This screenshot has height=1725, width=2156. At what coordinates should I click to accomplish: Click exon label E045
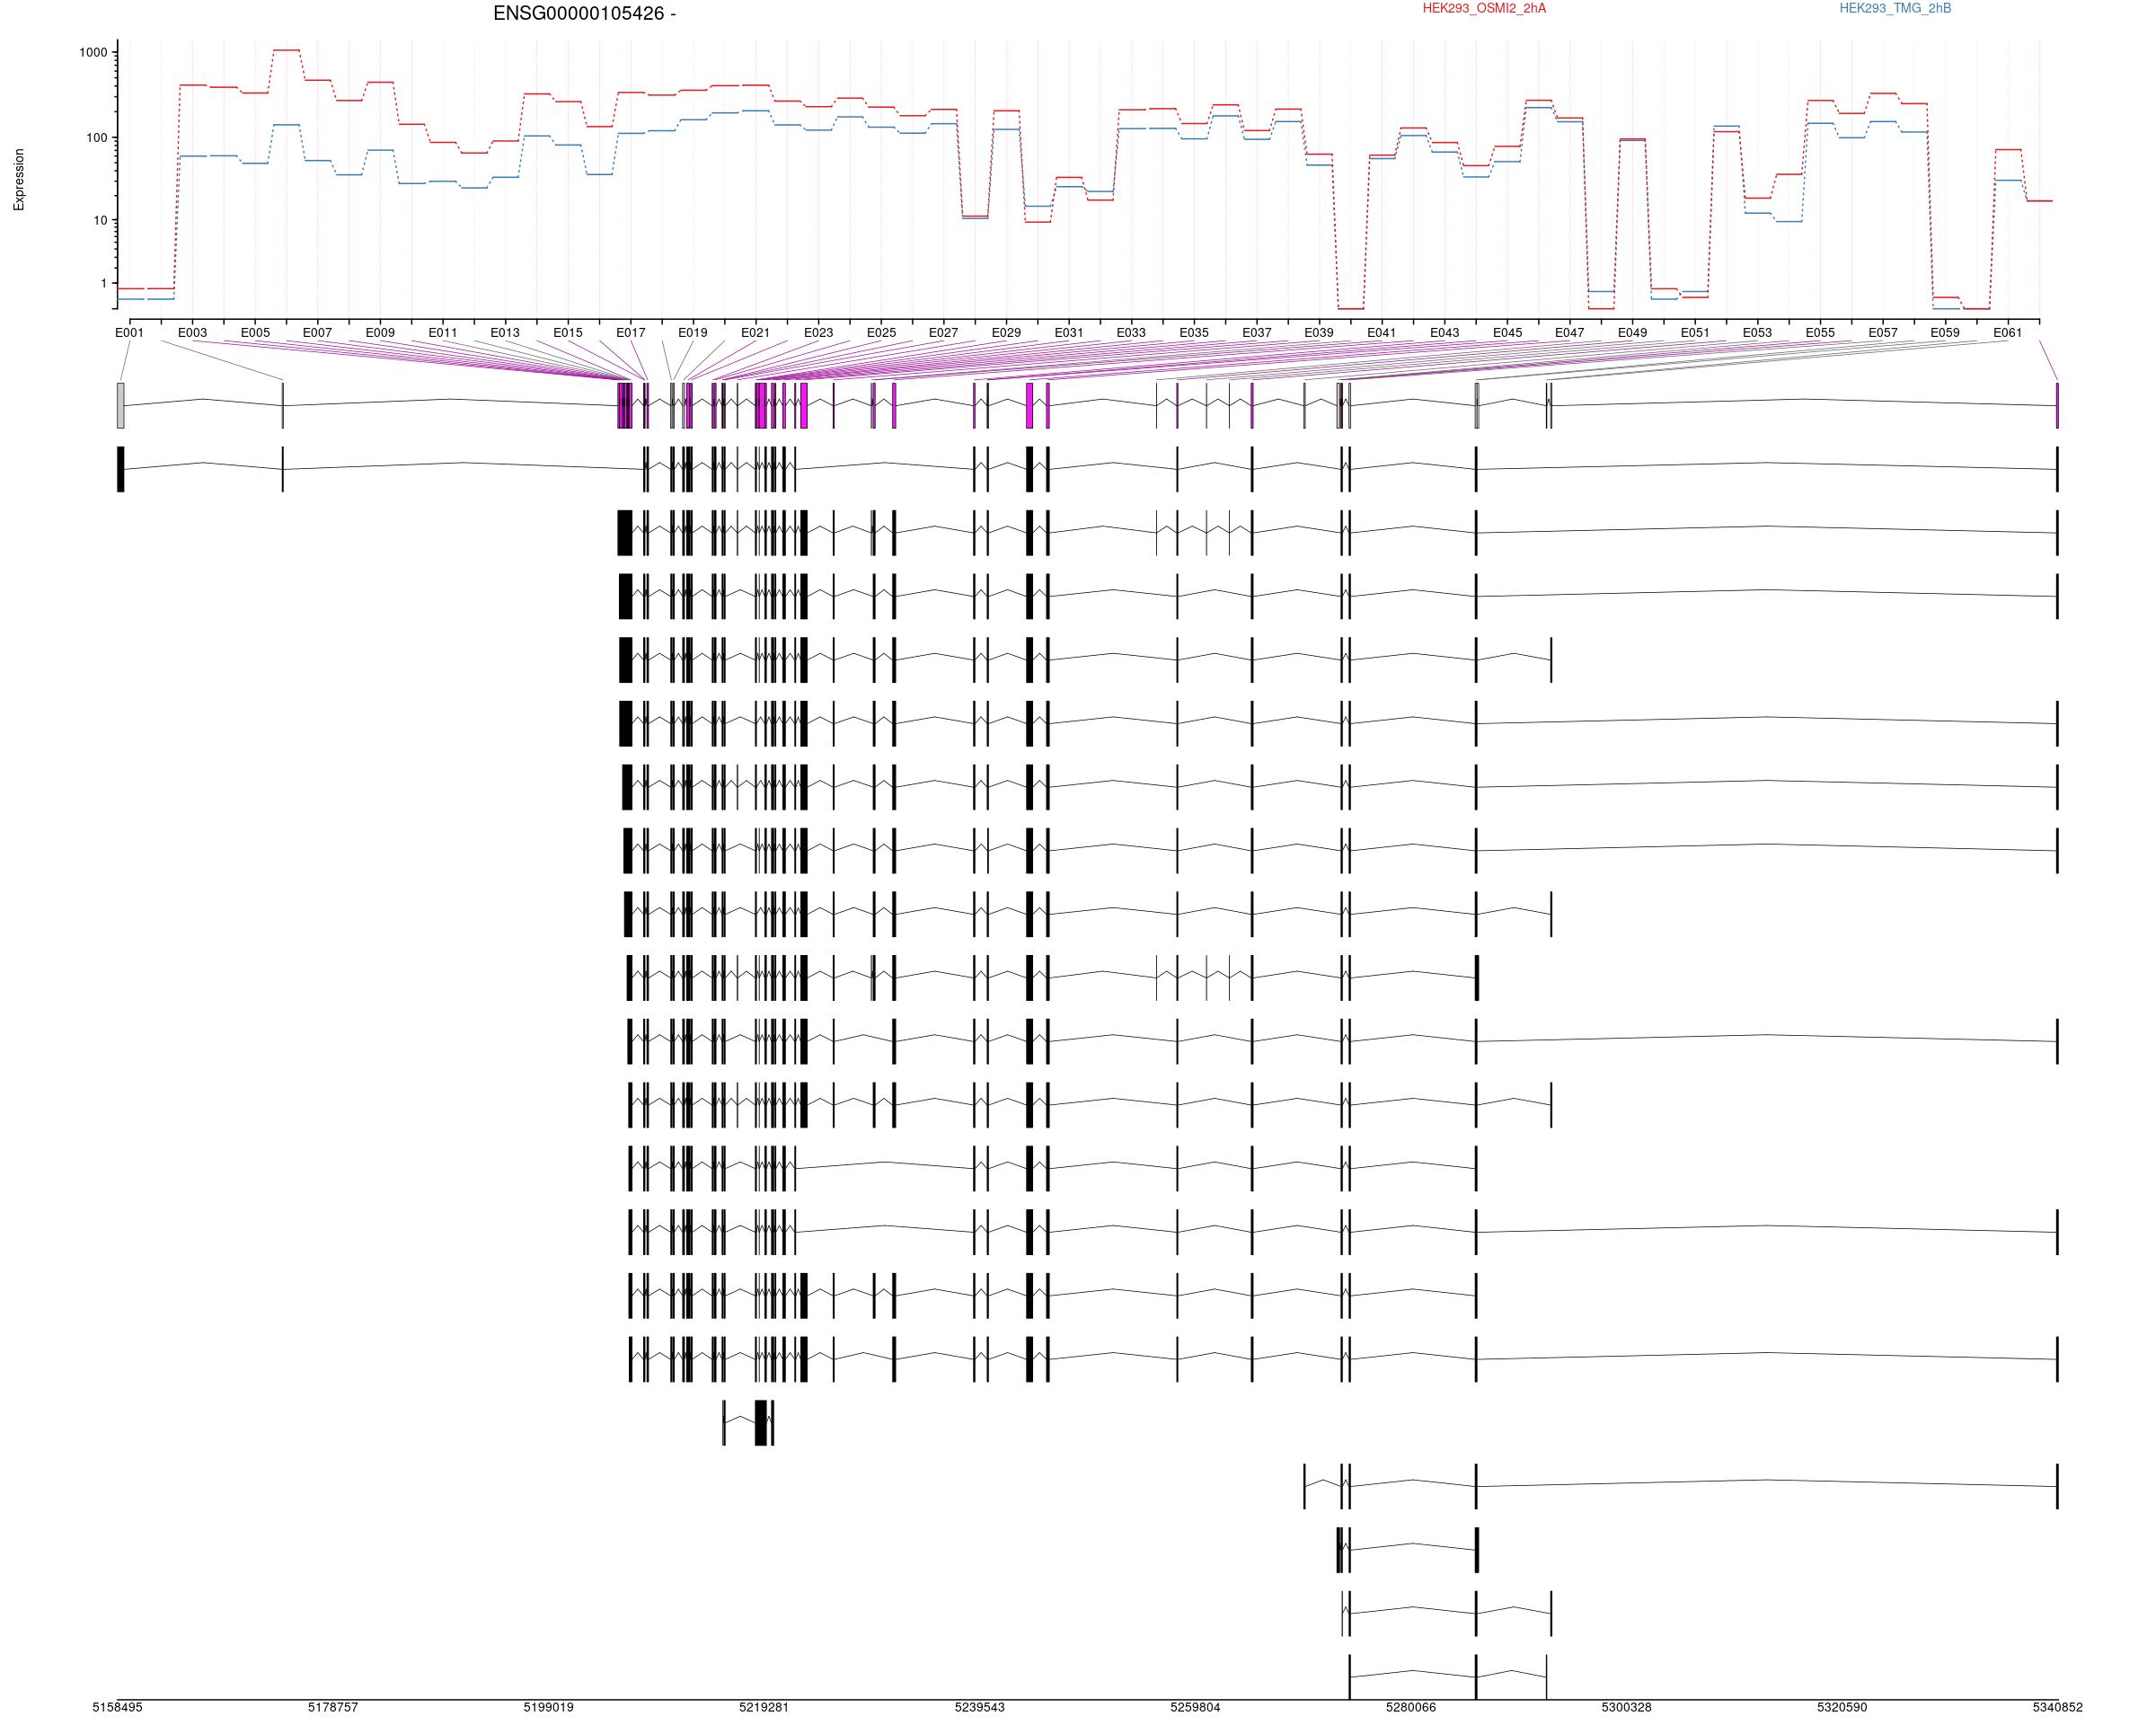1508,333
